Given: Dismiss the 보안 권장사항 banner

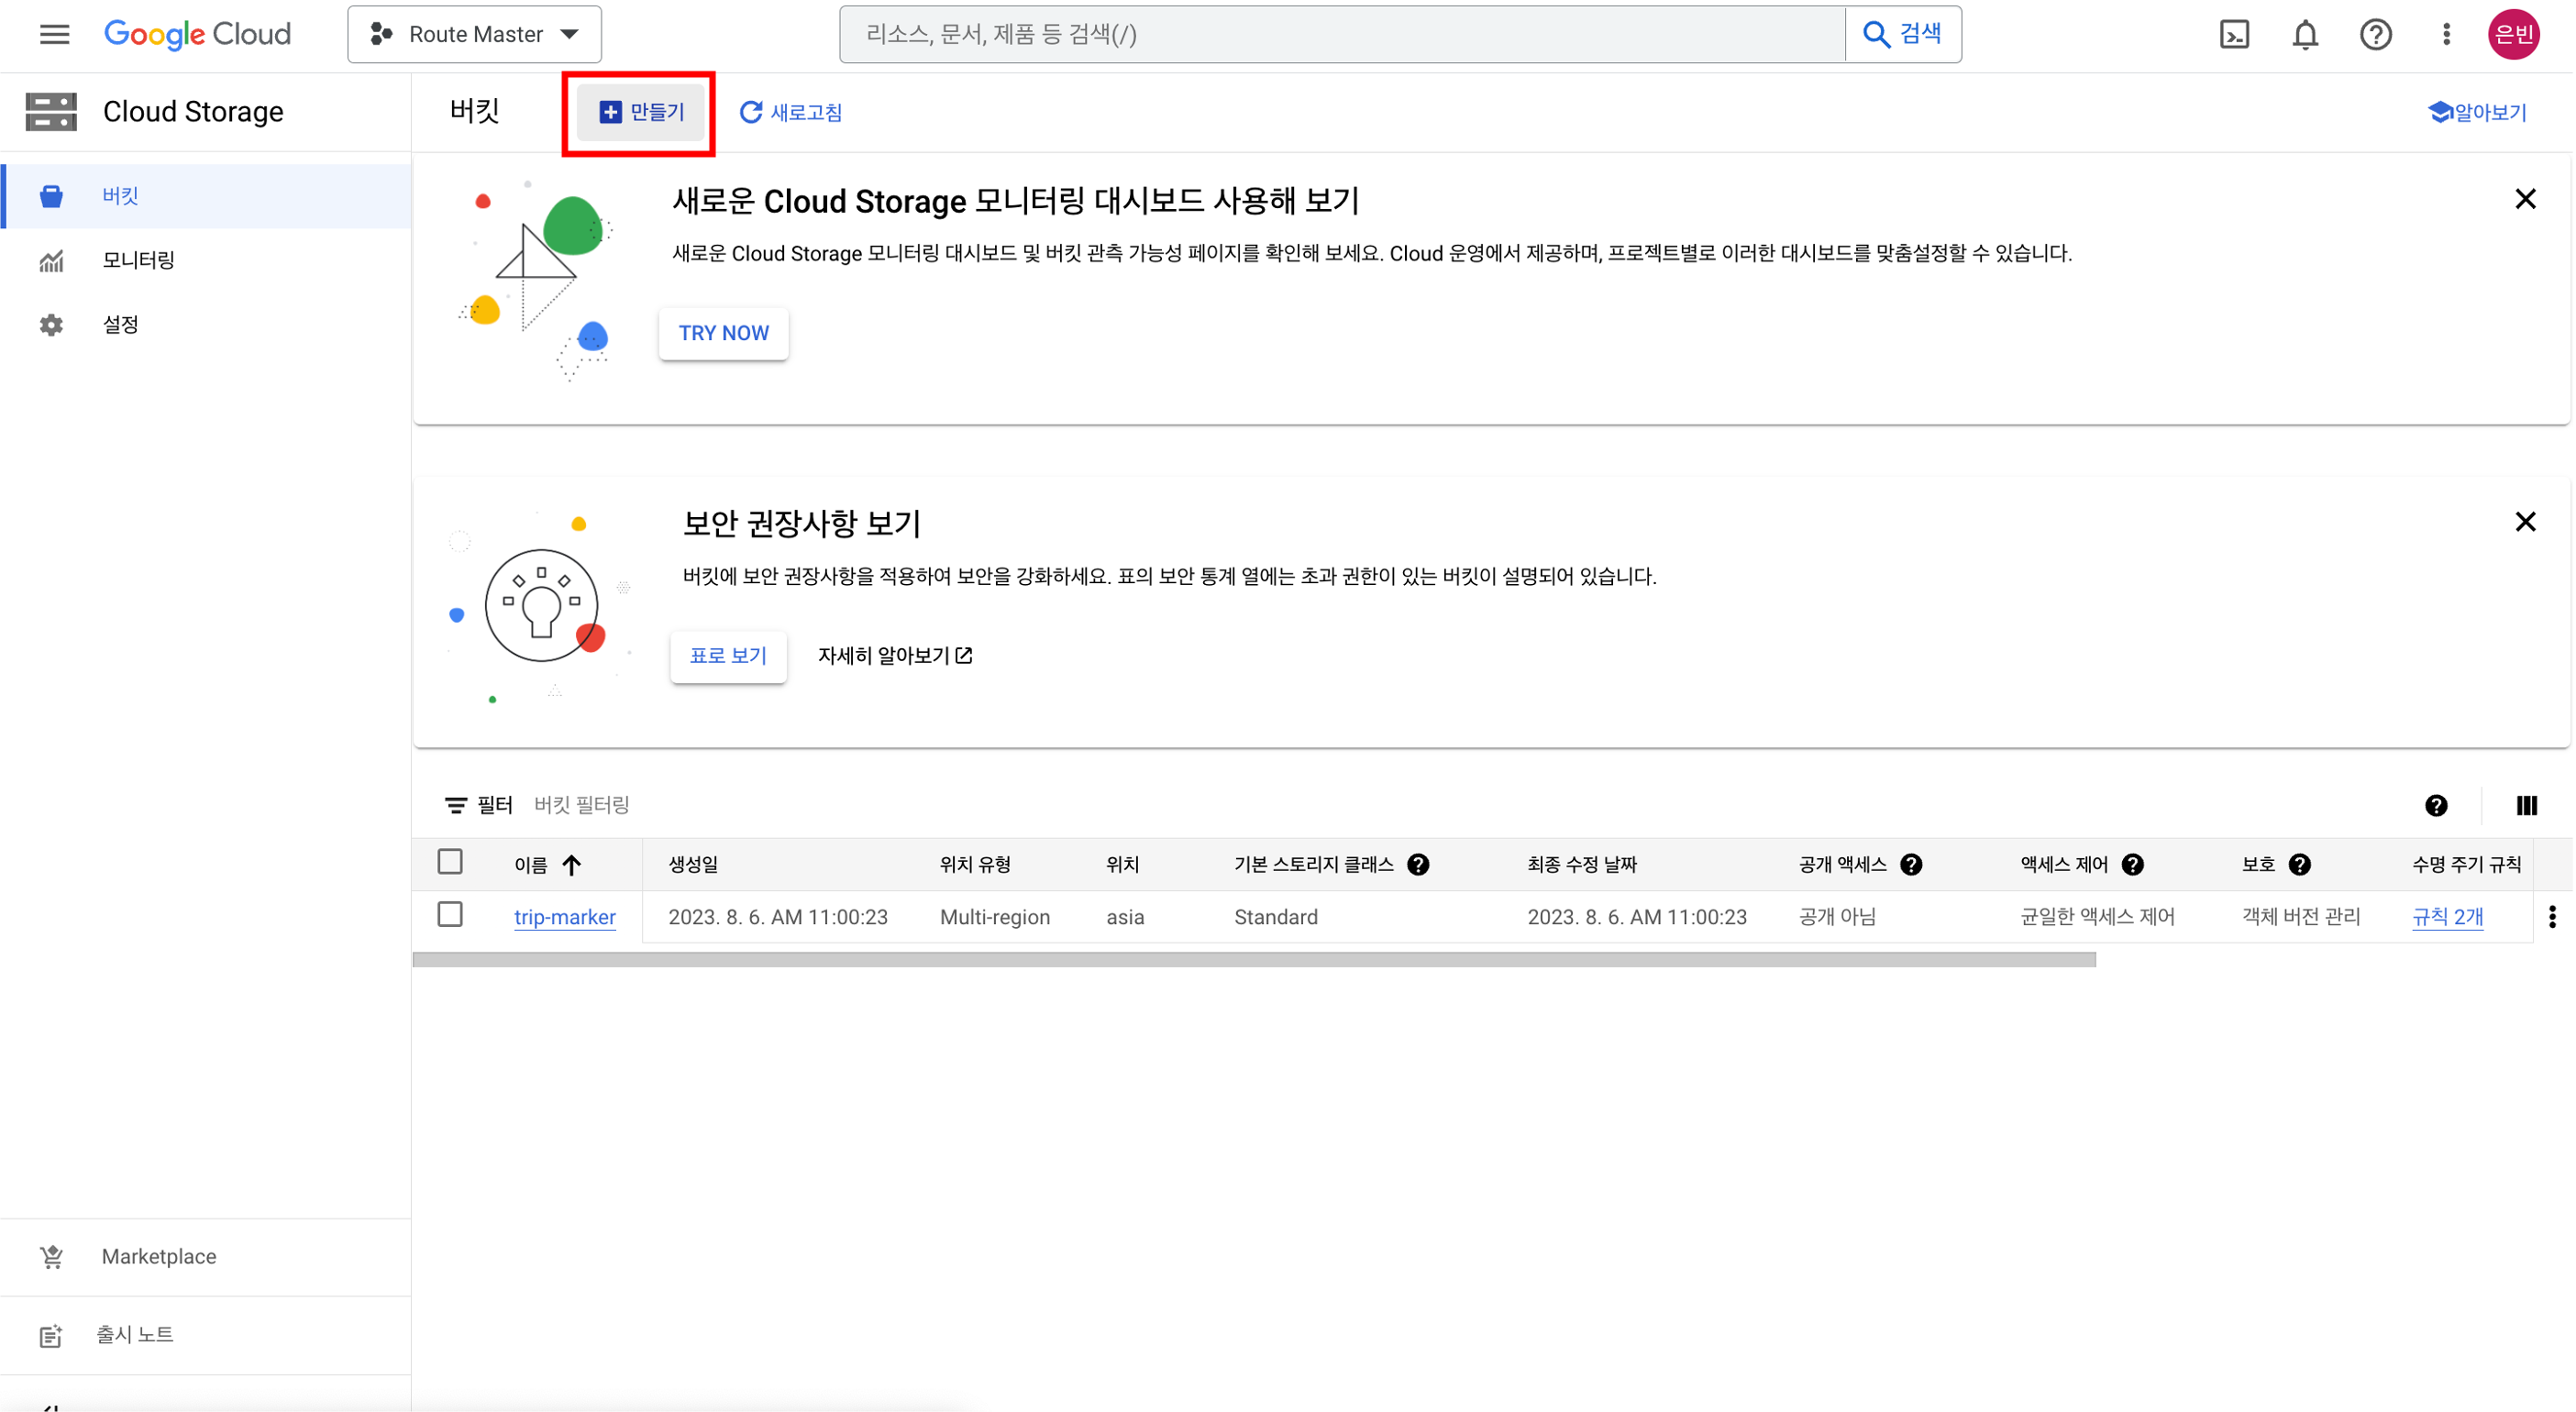Looking at the screenshot, I should pos(2524,521).
